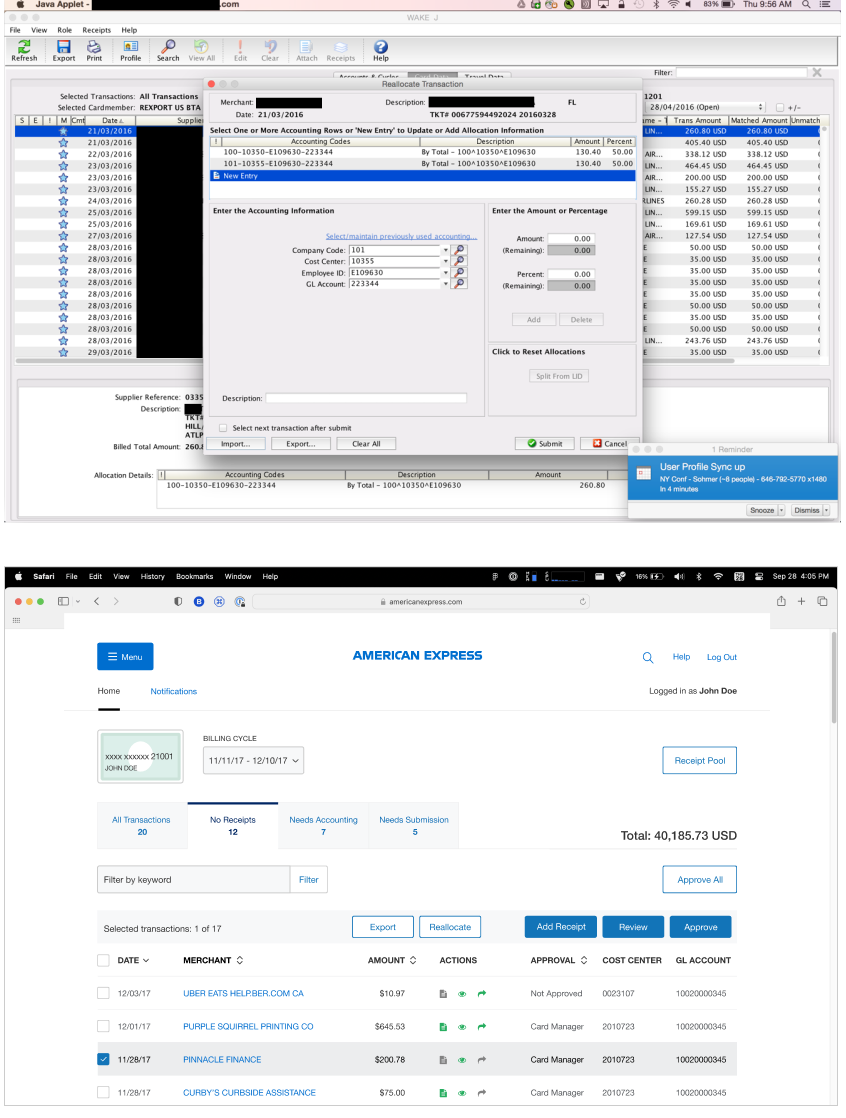Click Submit in Reallocate Transaction dialog
846x1118 pixels.
(x=545, y=443)
